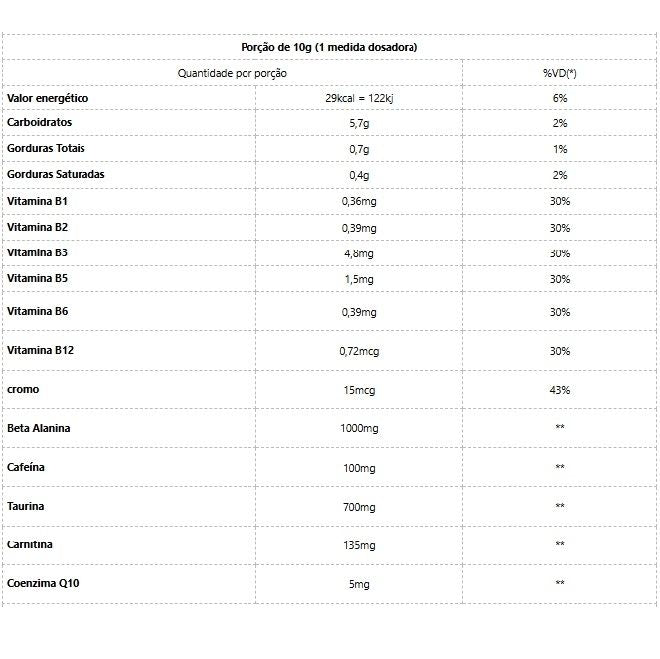Select the 'Vitamina B12' row label
Screen dimensions: 660x659
[x=40, y=350]
